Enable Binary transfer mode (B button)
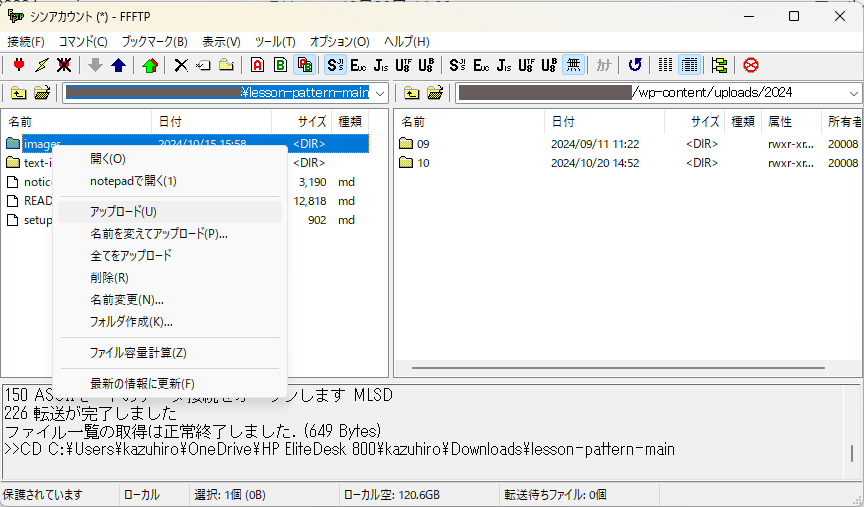864x507 pixels. point(280,65)
